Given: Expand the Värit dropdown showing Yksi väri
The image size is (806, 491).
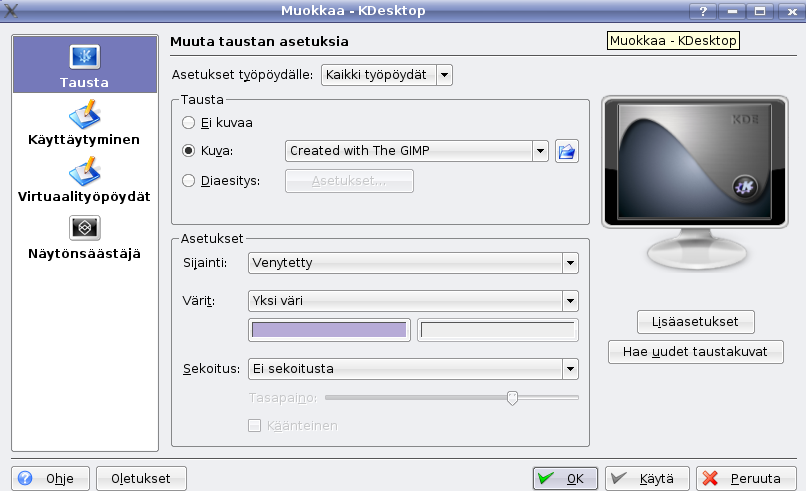Looking at the screenshot, I should (411, 300).
